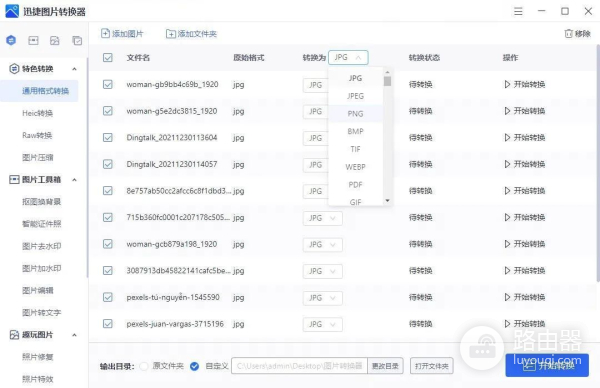
Task: Uncheck the 715b360fc0001c row checkbox
Action: tap(108, 217)
